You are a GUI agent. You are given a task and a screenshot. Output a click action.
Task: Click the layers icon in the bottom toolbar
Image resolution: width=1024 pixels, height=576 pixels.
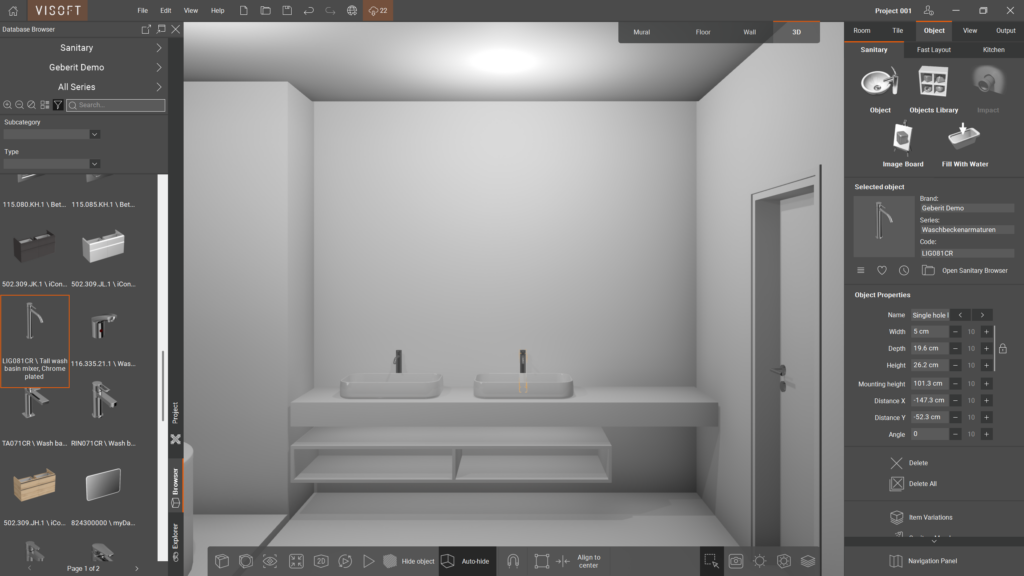coord(808,561)
